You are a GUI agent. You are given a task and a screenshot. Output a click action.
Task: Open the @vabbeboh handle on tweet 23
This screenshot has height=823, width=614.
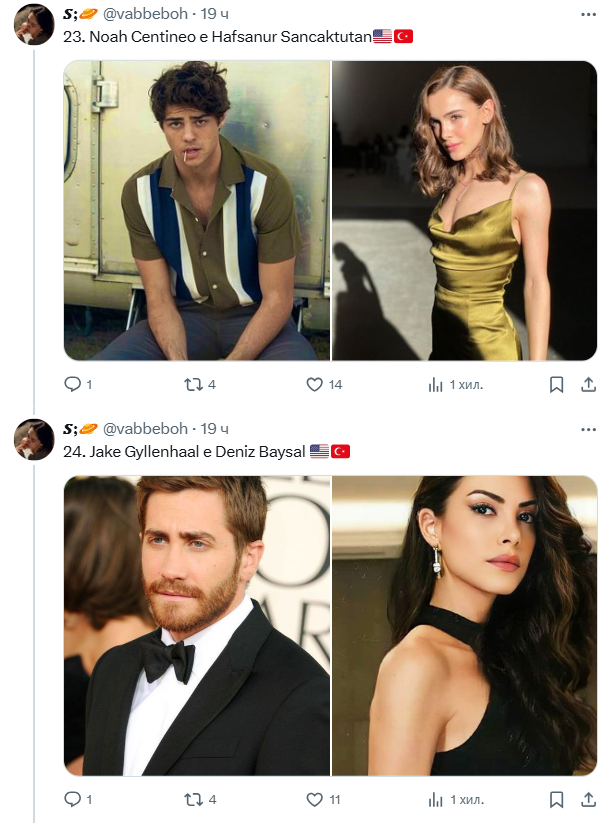(x=145, y=14)
